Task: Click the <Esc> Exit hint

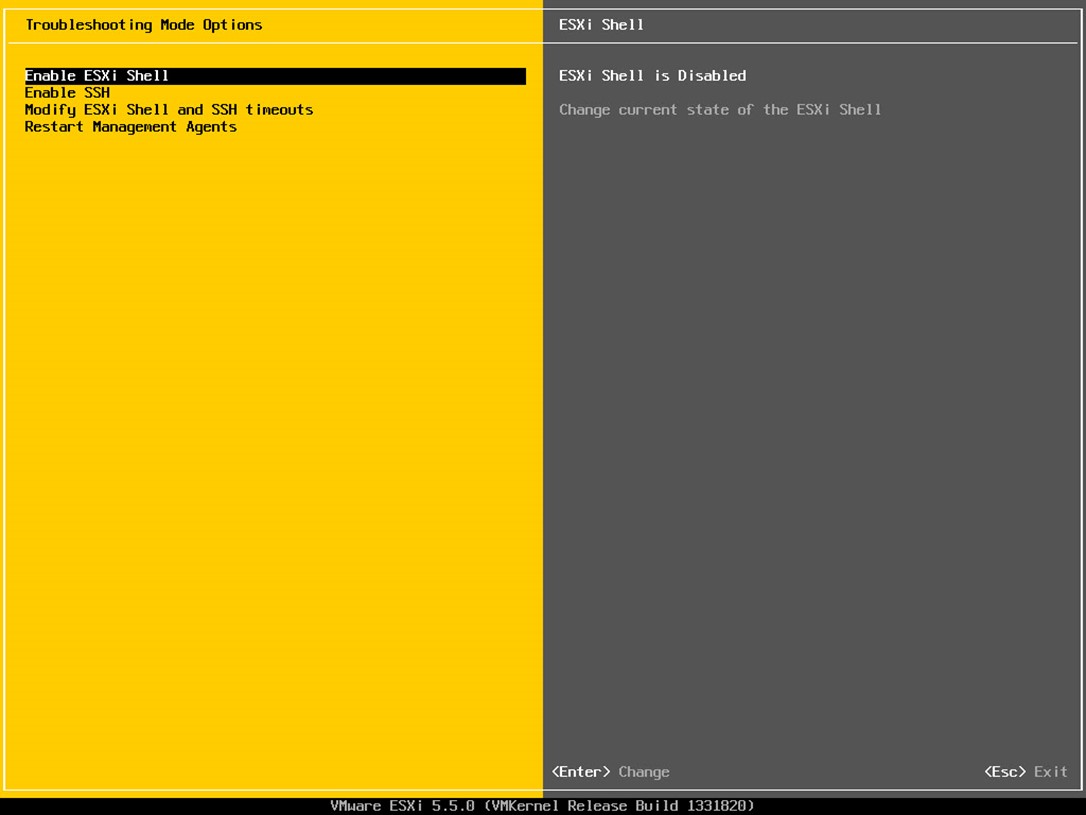Action: [x=1026, y=771]
